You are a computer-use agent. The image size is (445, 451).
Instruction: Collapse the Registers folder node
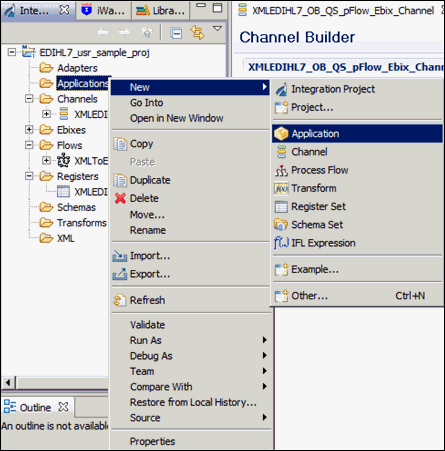[29, 176]
